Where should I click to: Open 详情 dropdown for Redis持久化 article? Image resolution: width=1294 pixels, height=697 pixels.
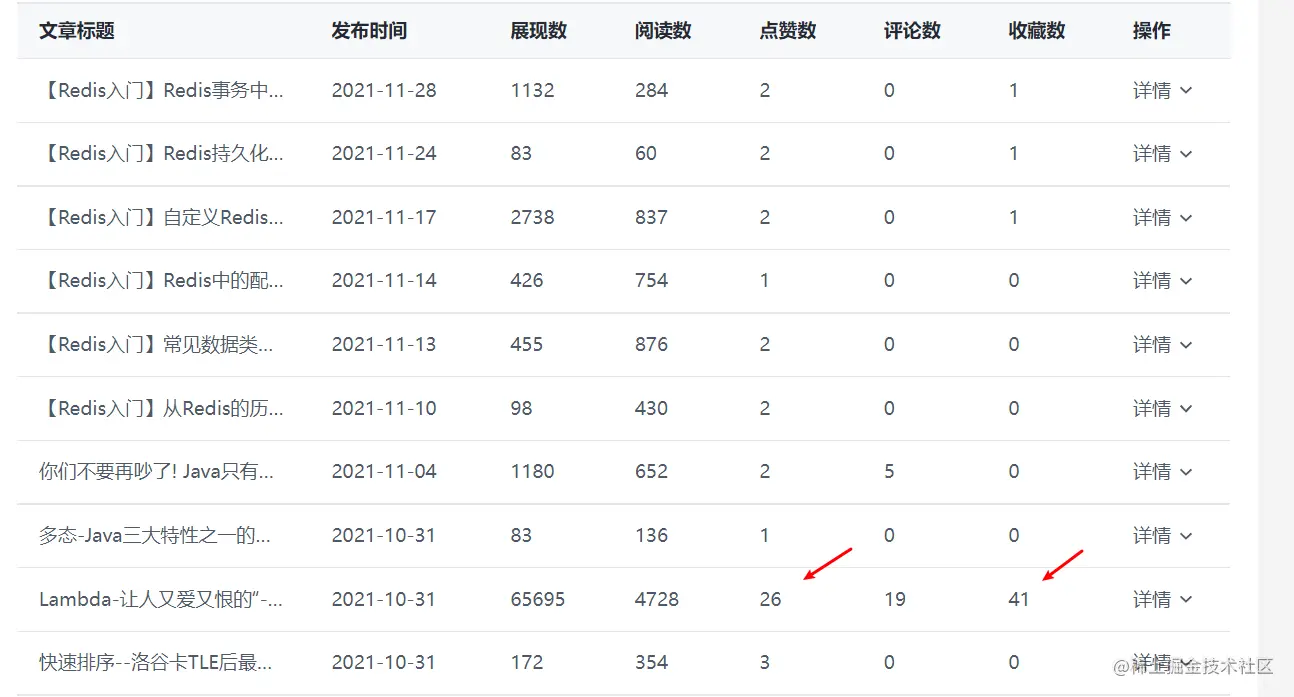pyautogui.click(x=1162, y=154)
